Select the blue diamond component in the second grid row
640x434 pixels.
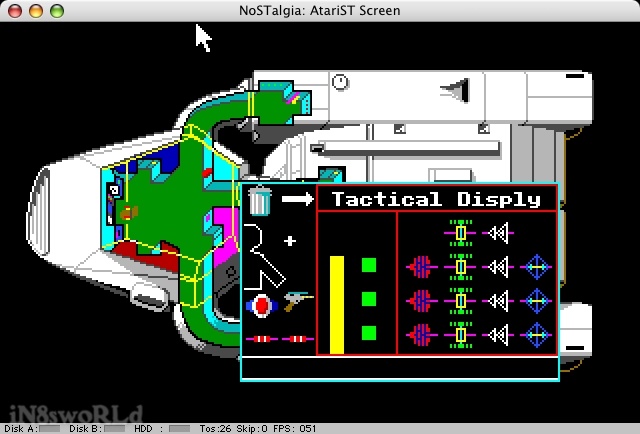[536, 267]
